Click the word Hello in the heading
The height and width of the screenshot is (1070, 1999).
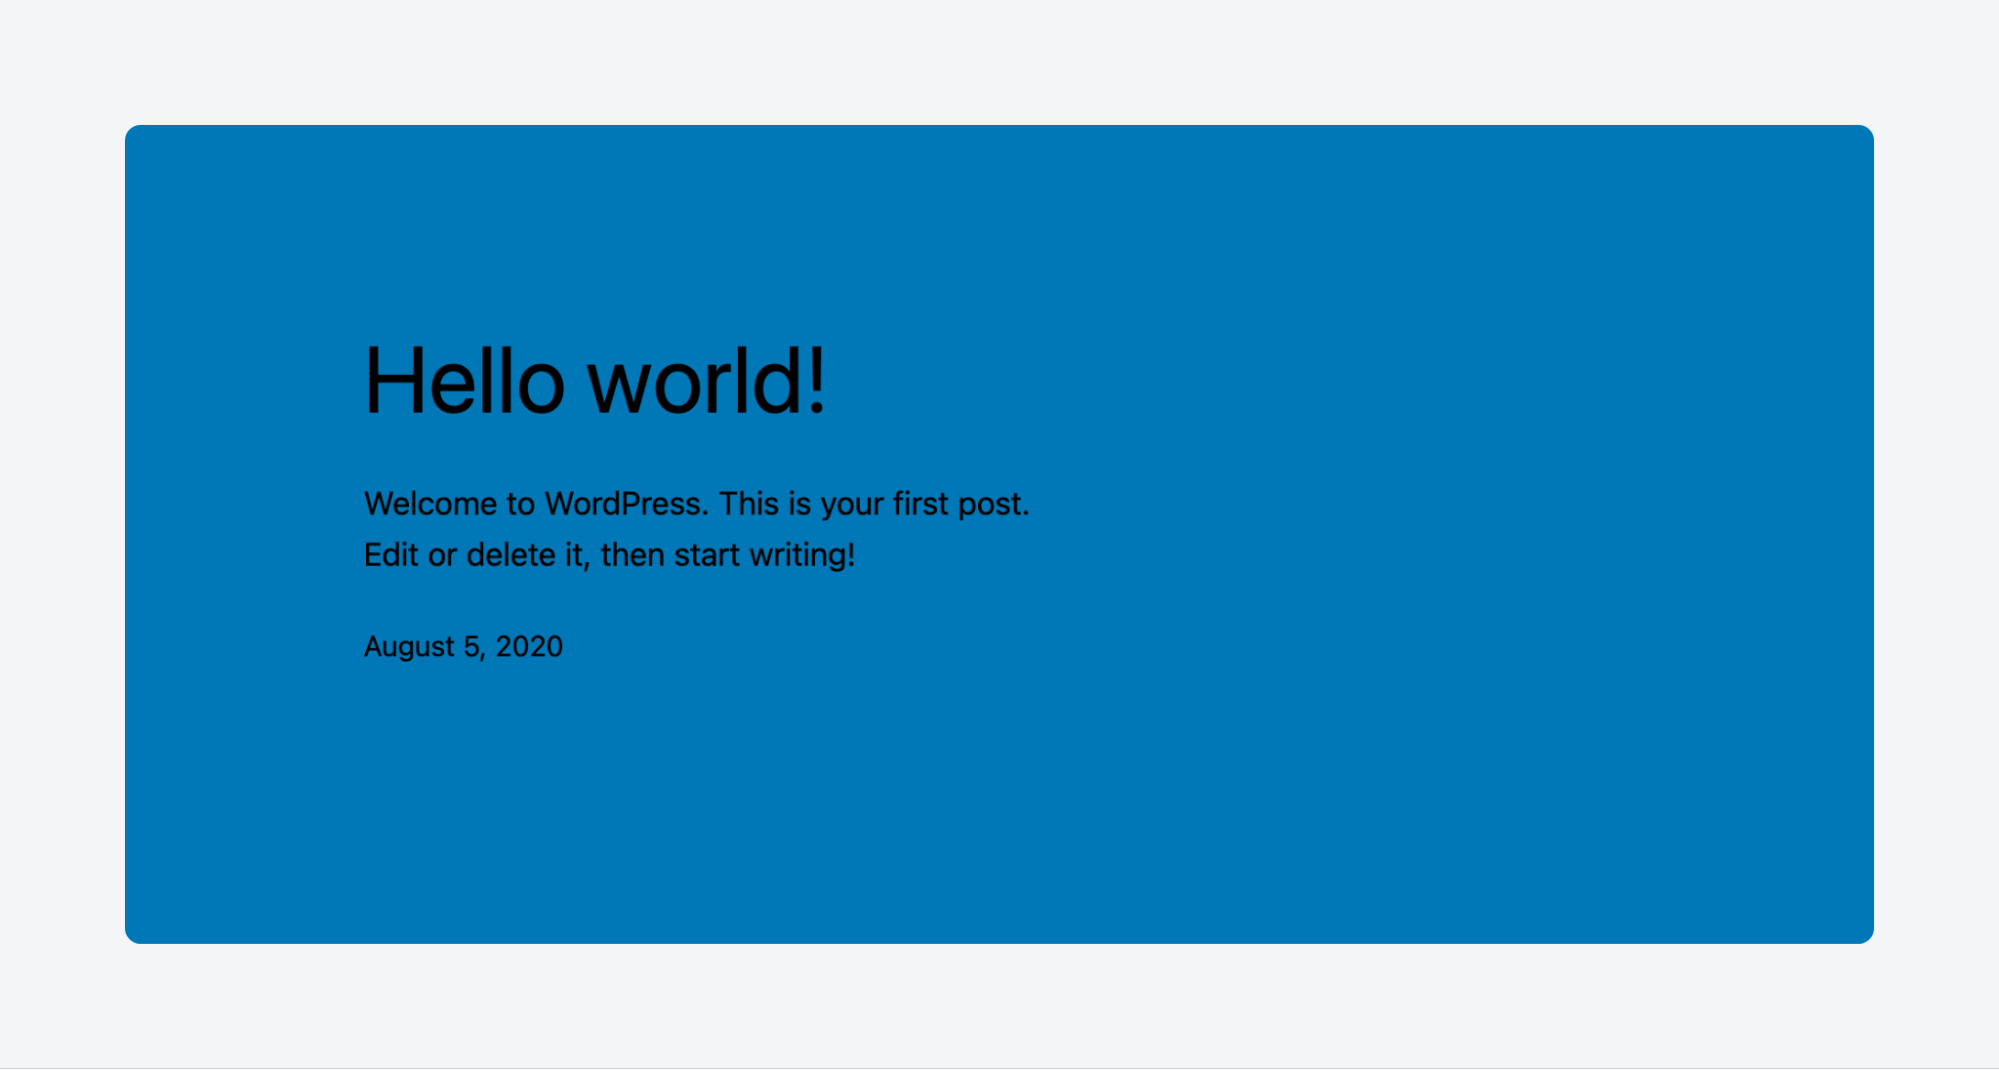tap(462, 382)
